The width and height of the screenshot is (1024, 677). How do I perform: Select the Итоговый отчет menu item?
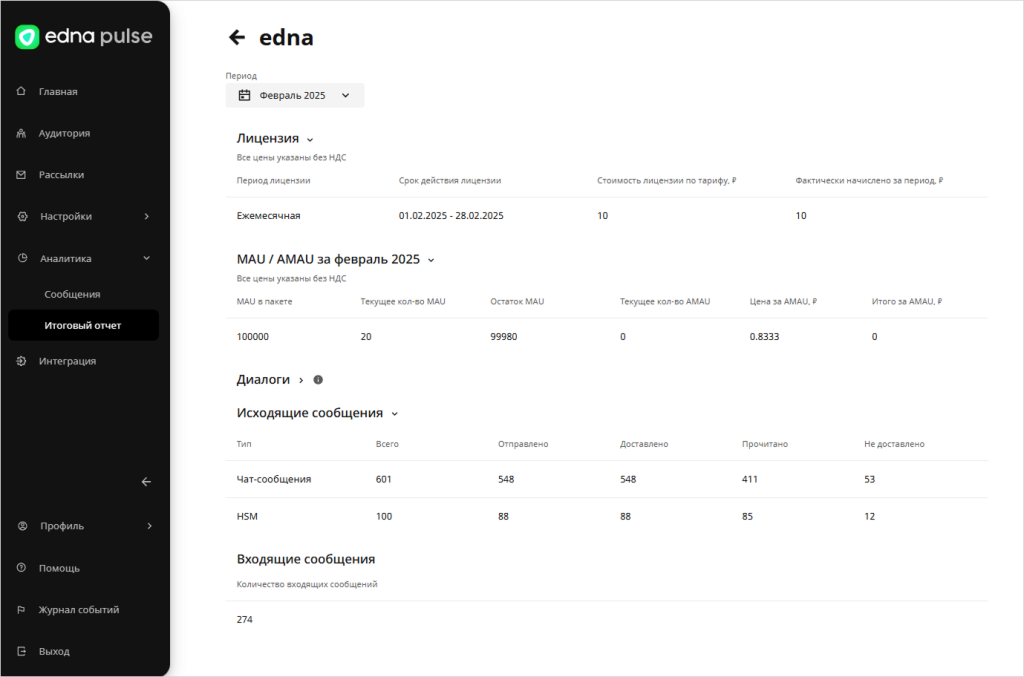(x=84, y=325)
